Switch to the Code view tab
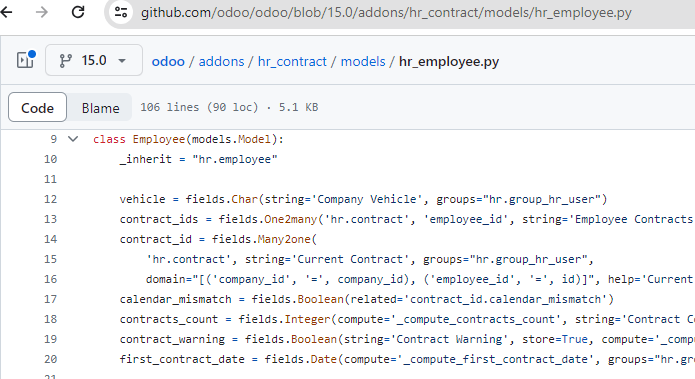This screenshot has height=379, width=695. click(37, 107)
